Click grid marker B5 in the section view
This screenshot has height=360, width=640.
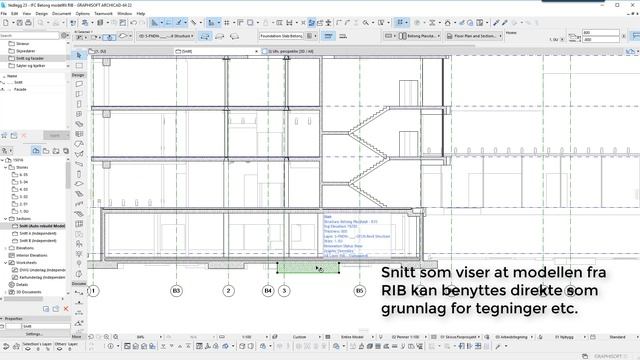click(360, 291)
